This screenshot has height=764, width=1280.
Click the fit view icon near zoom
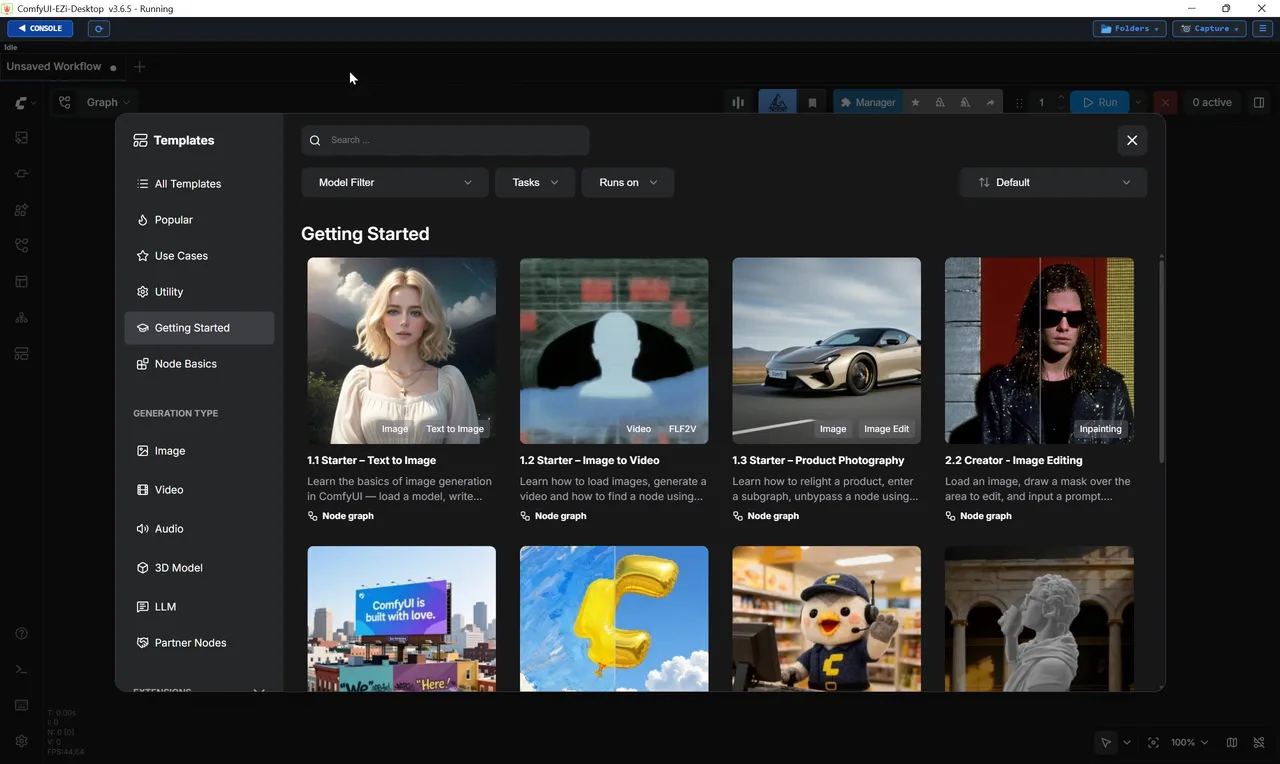click(1153, 743)
